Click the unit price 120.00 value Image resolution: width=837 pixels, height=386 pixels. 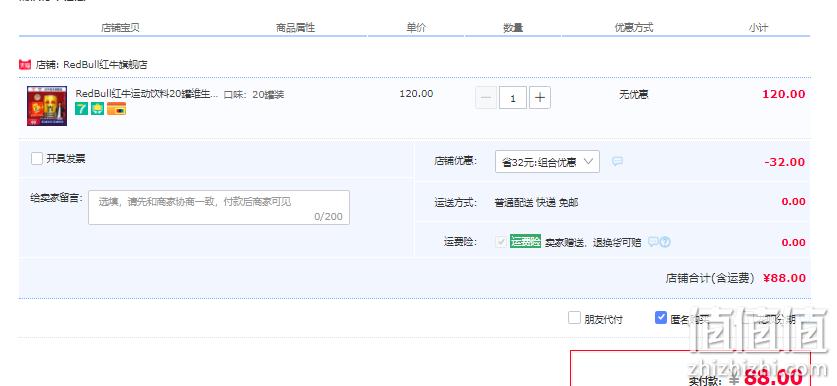[x=416, y=94]
